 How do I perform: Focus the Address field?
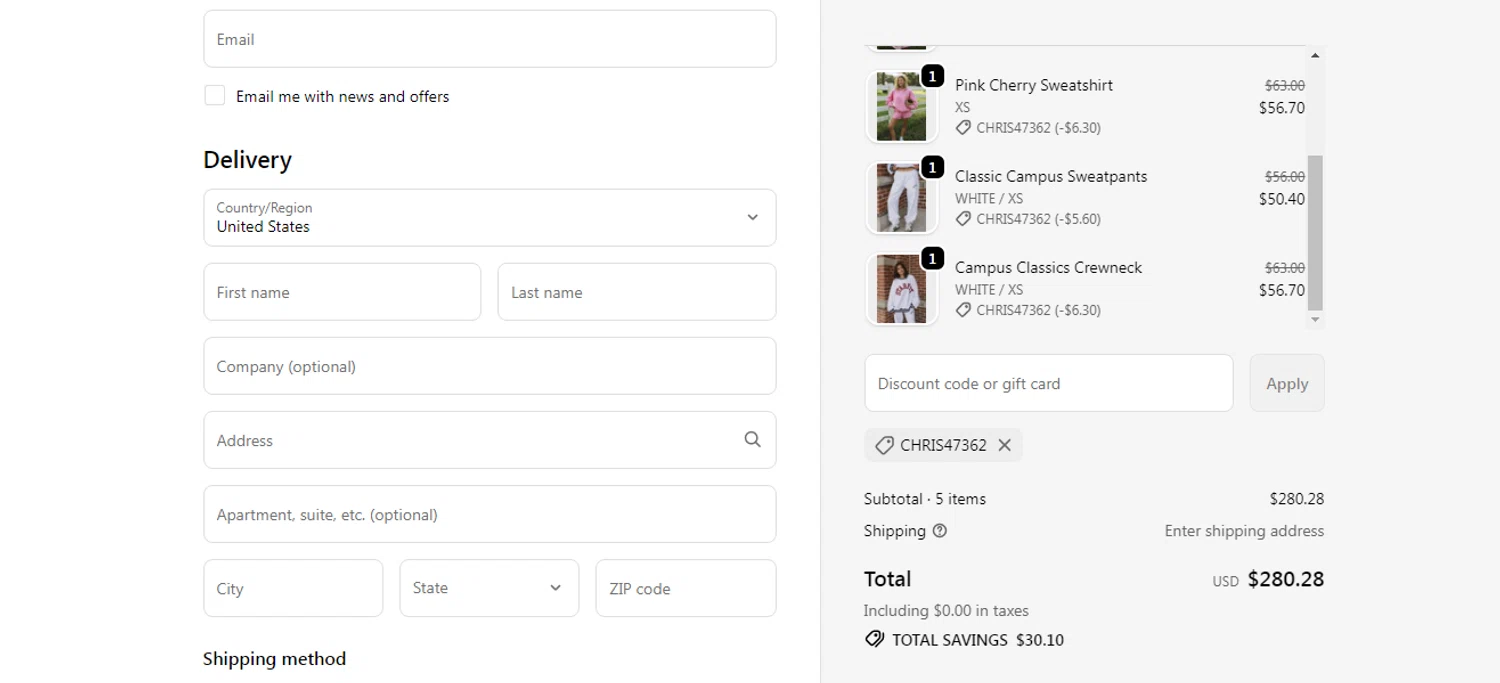click(x=490, y=440)
